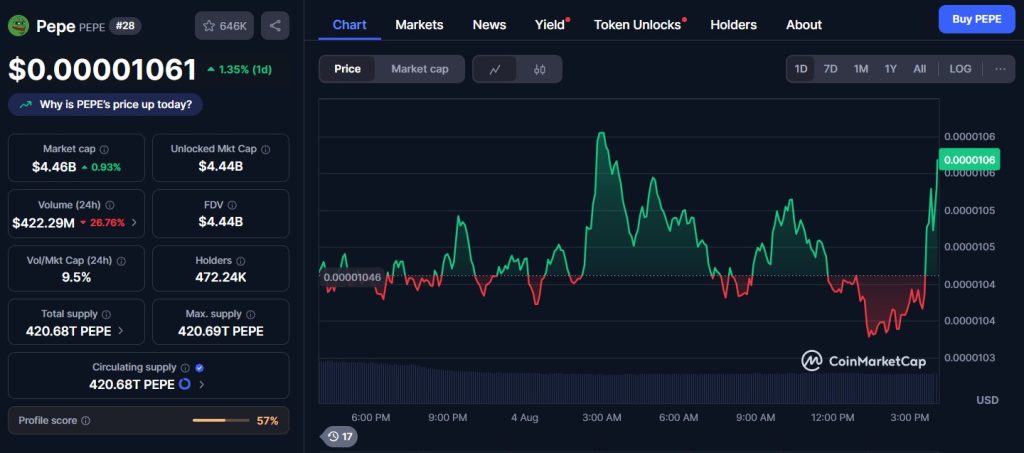Open the chart more options ellipsis menu
Image resolution: width=1024 pixels, height=453 pixels.
[x=1000, y=69]
